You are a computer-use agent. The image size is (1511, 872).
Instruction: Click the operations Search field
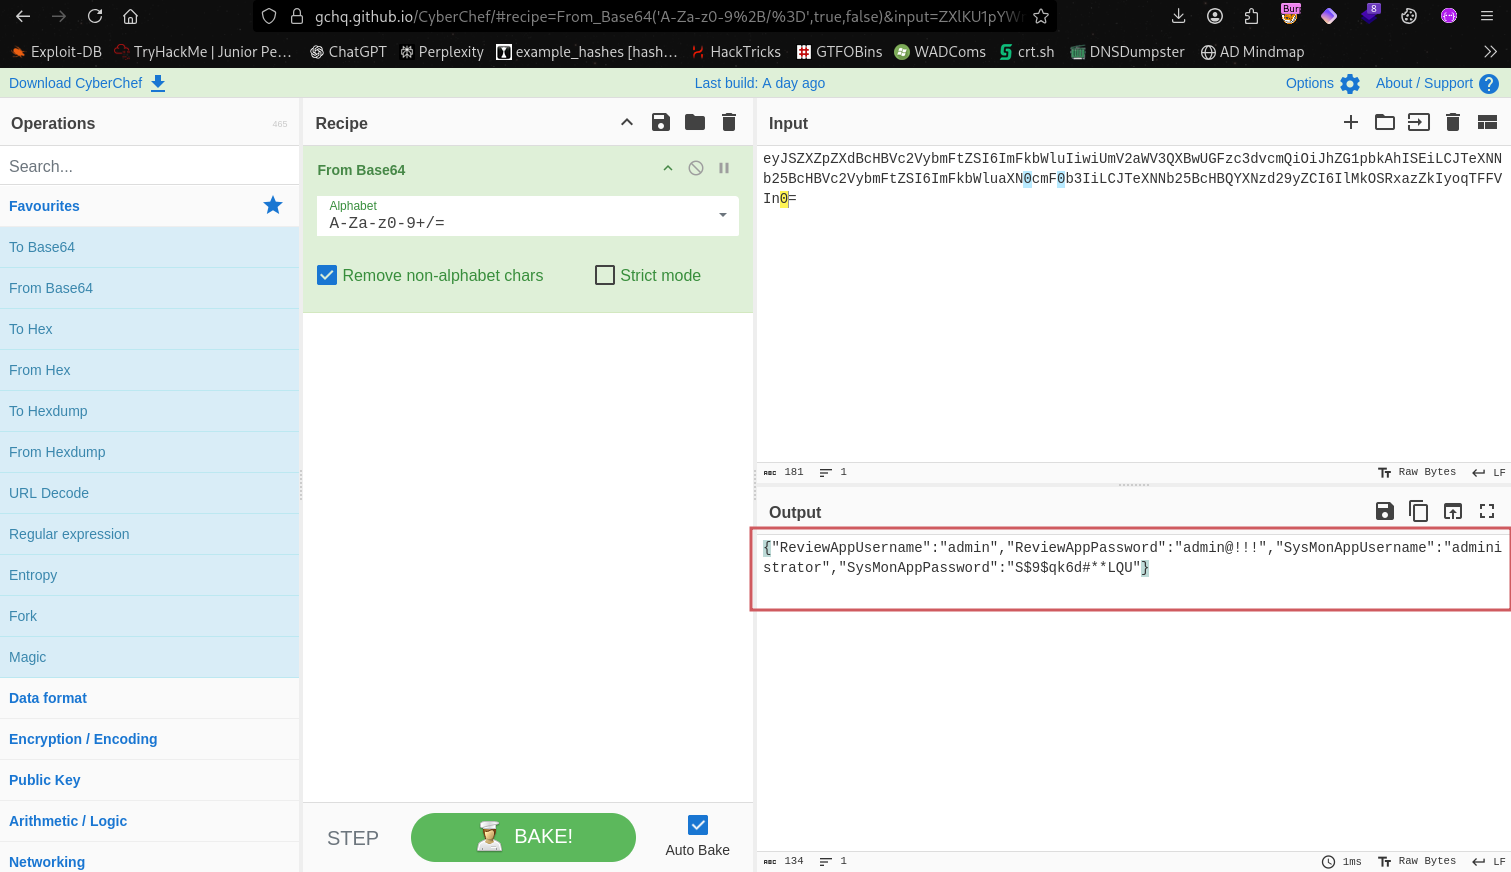(x=150, y=166)
